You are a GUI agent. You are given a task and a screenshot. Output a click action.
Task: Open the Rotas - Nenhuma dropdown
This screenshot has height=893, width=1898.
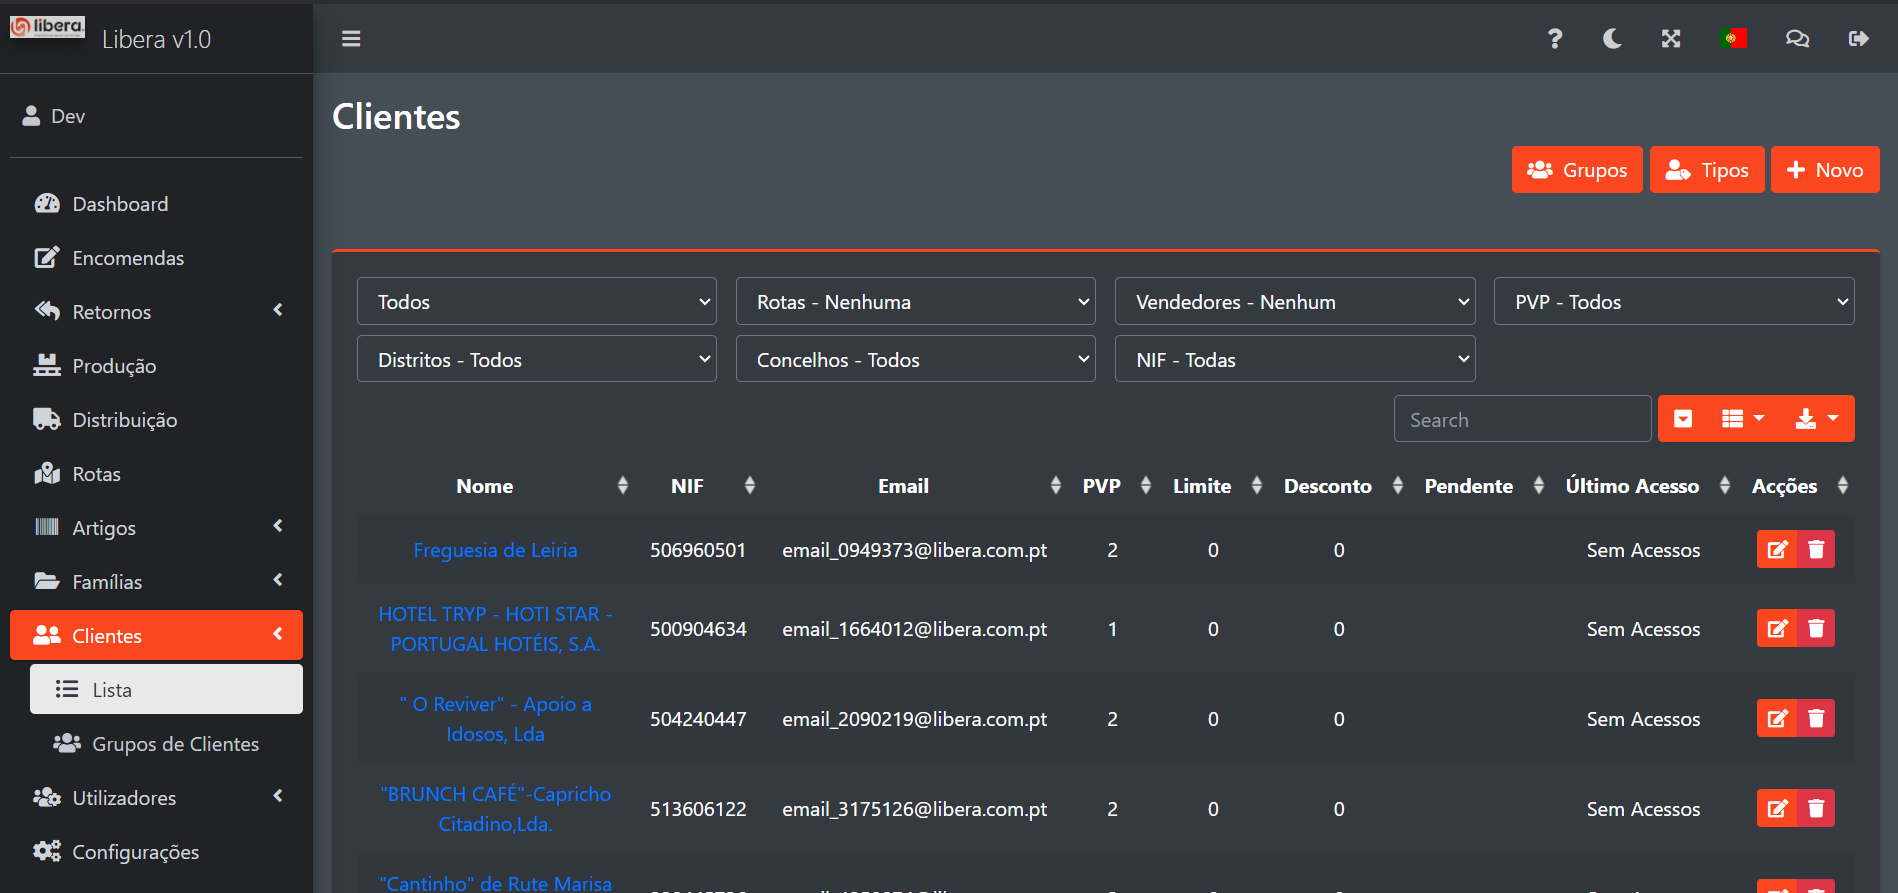coord(915,302)
